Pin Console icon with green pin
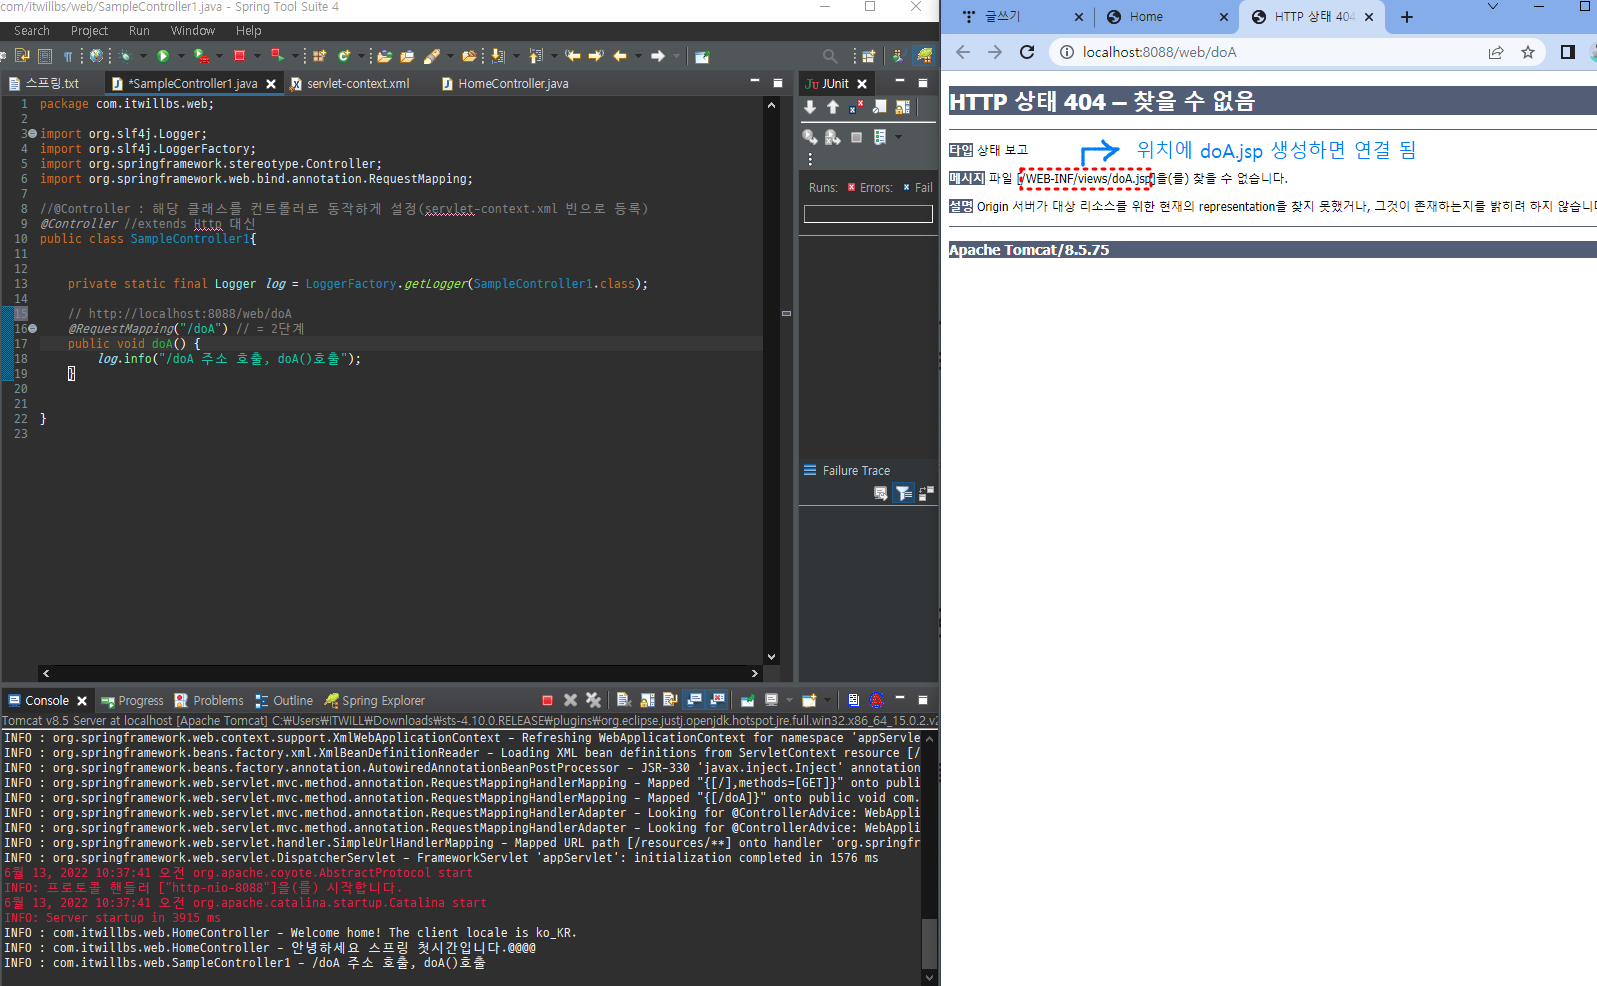1597x986 pixels. click(747, 700)
